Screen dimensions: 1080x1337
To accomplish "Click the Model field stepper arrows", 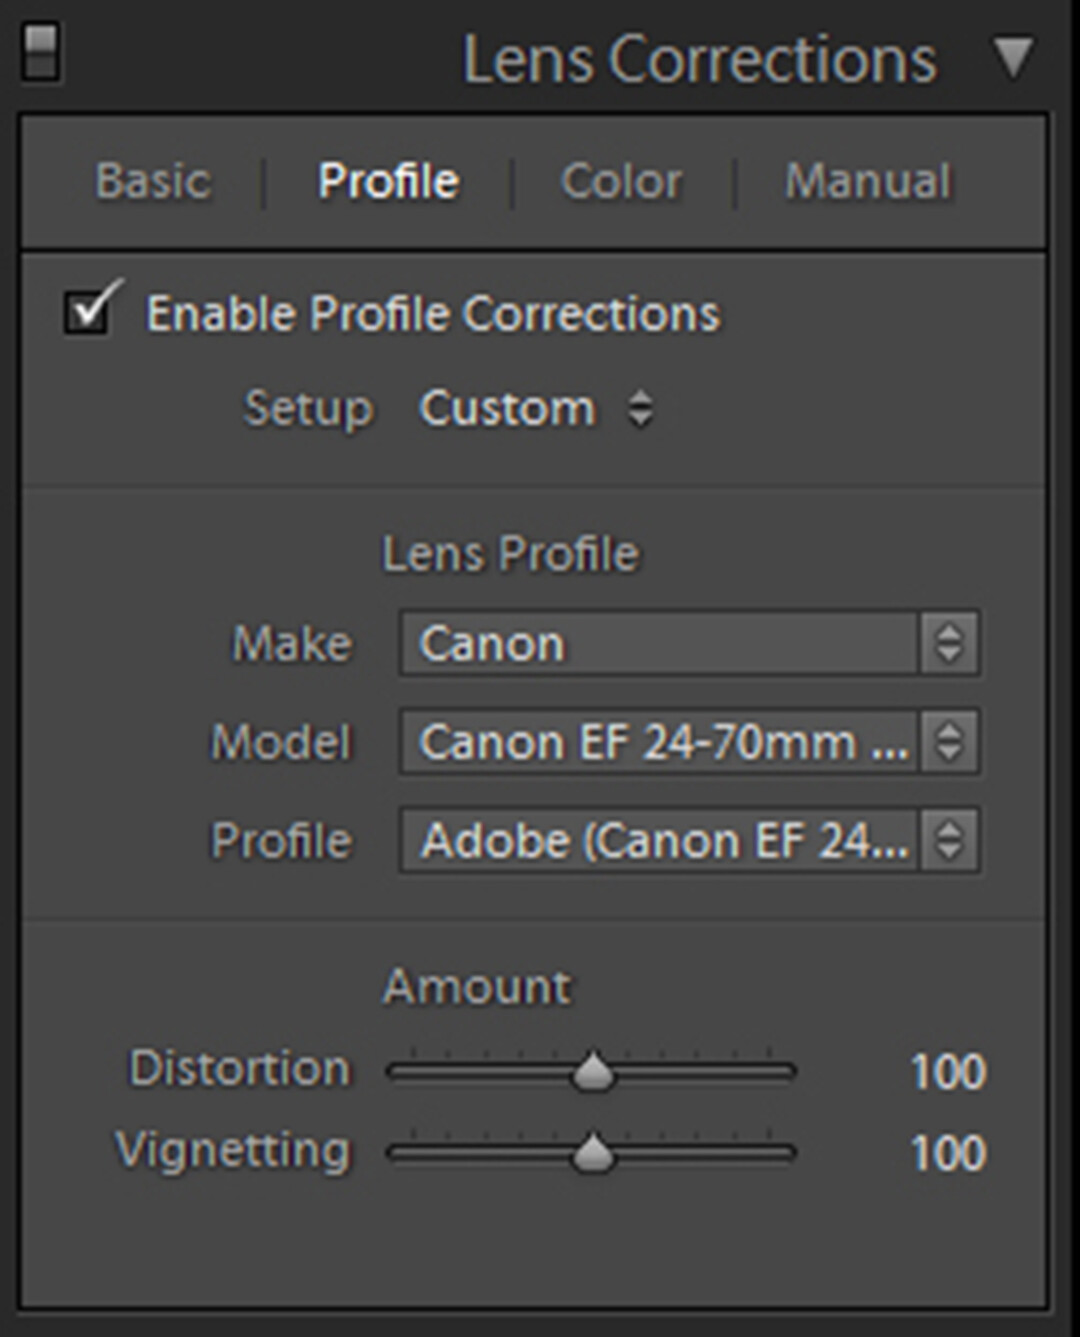I will [948, 742].
